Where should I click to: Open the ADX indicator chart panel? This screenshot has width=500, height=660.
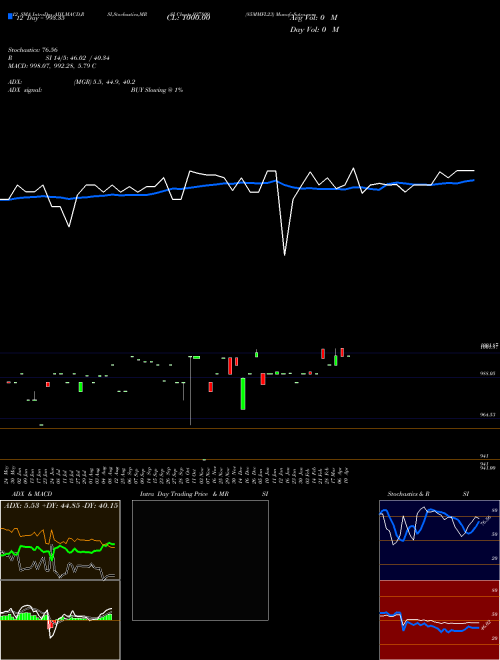tap(60, 540)
